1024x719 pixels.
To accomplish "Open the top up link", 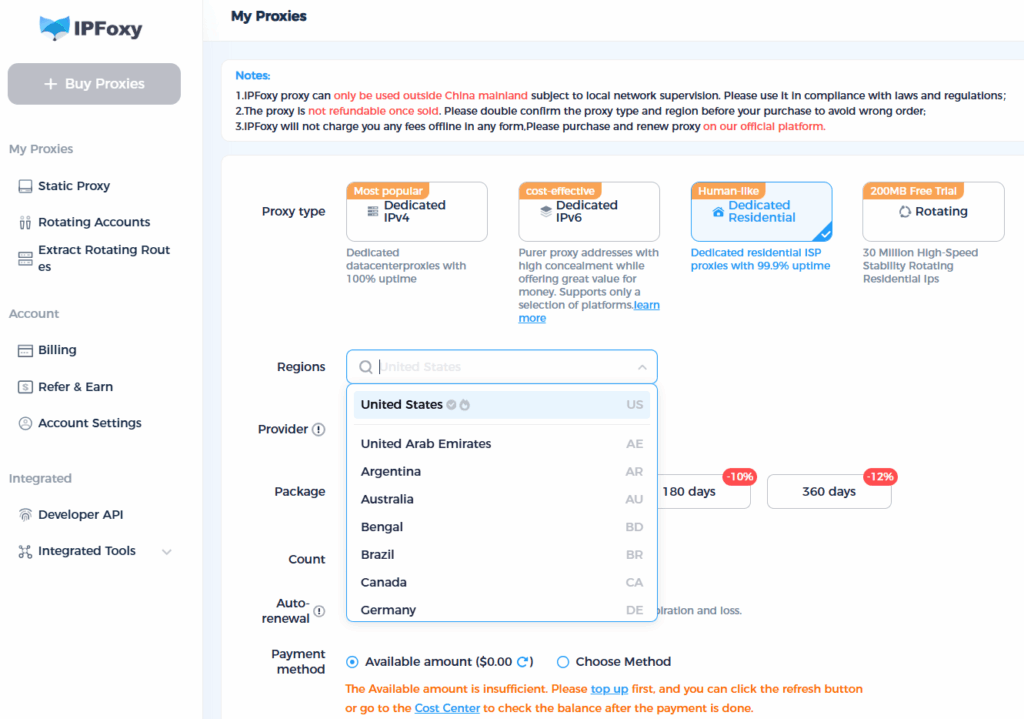I will coord(609,689).
